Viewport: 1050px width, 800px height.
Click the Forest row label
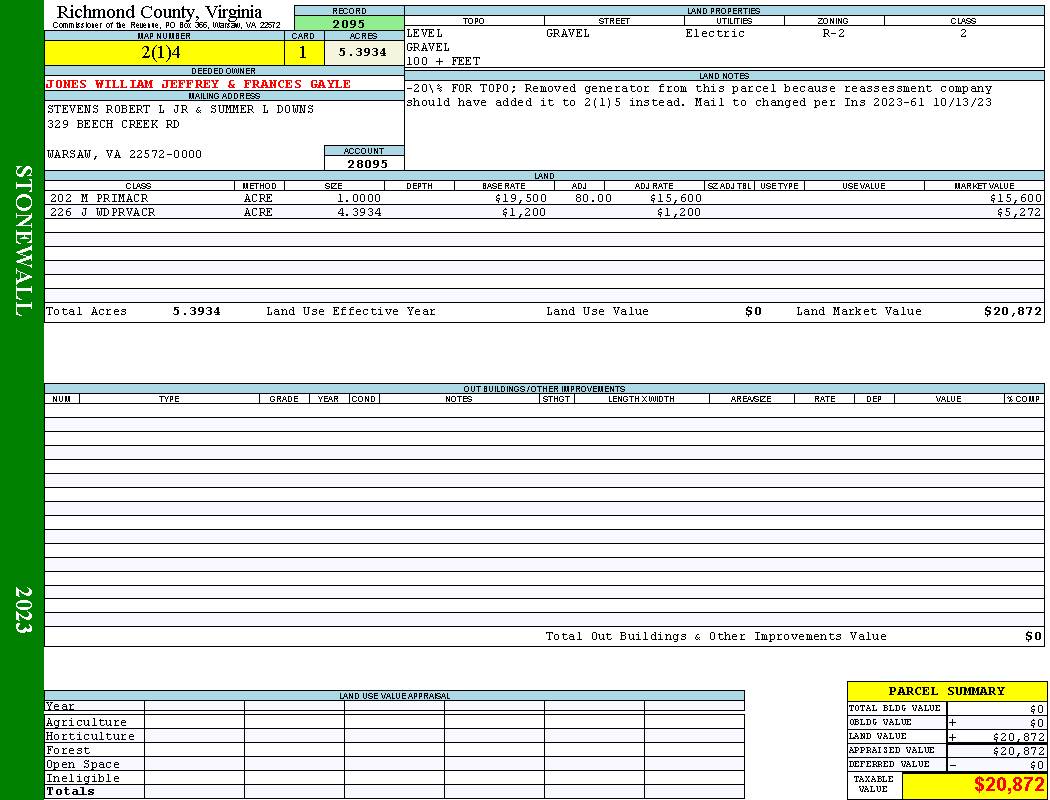(68, 750)
